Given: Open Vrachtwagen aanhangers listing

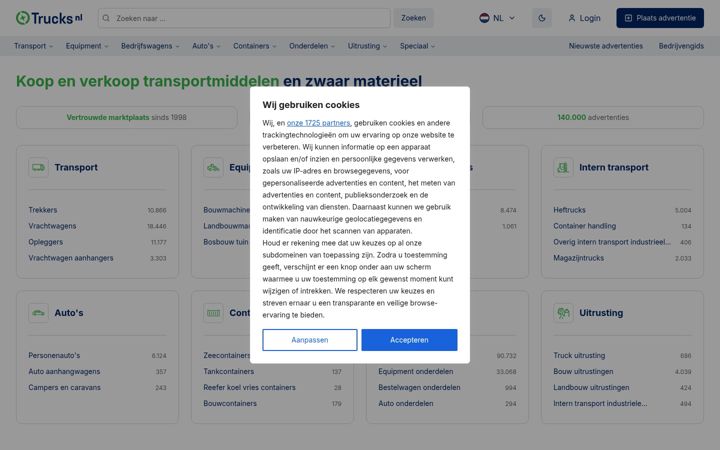Looking at the screenshot, I should [x=71, y=258].
